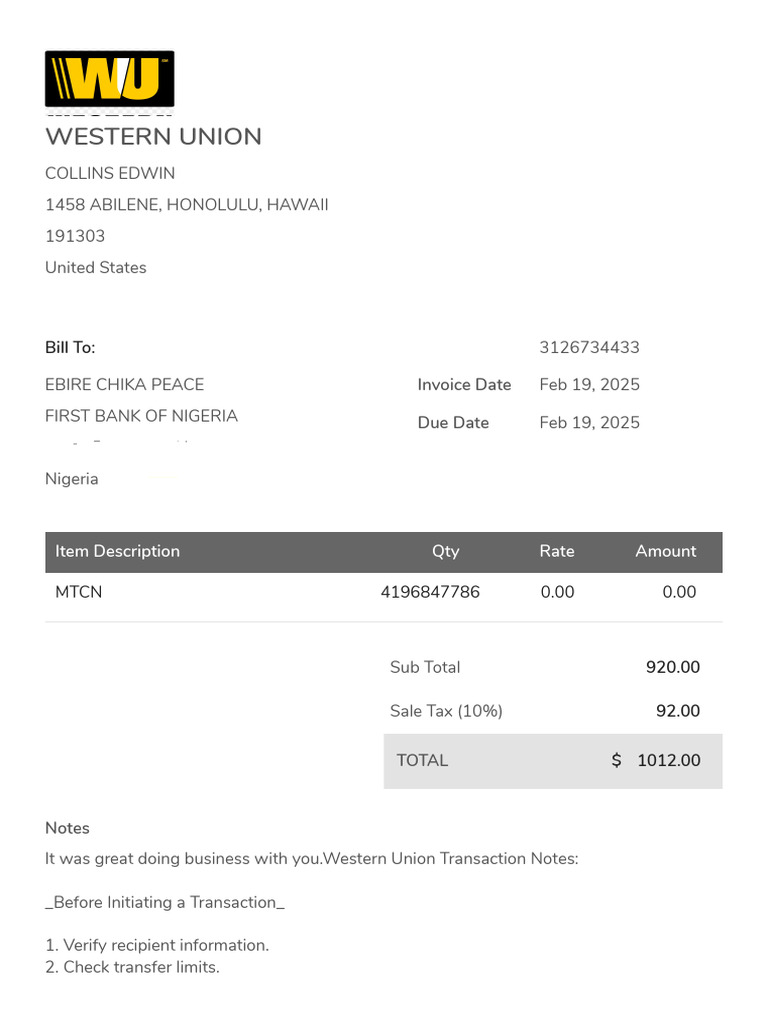Click the WESTERN UNION company heading
768x1024 pixels.
(x=153, y=137)
